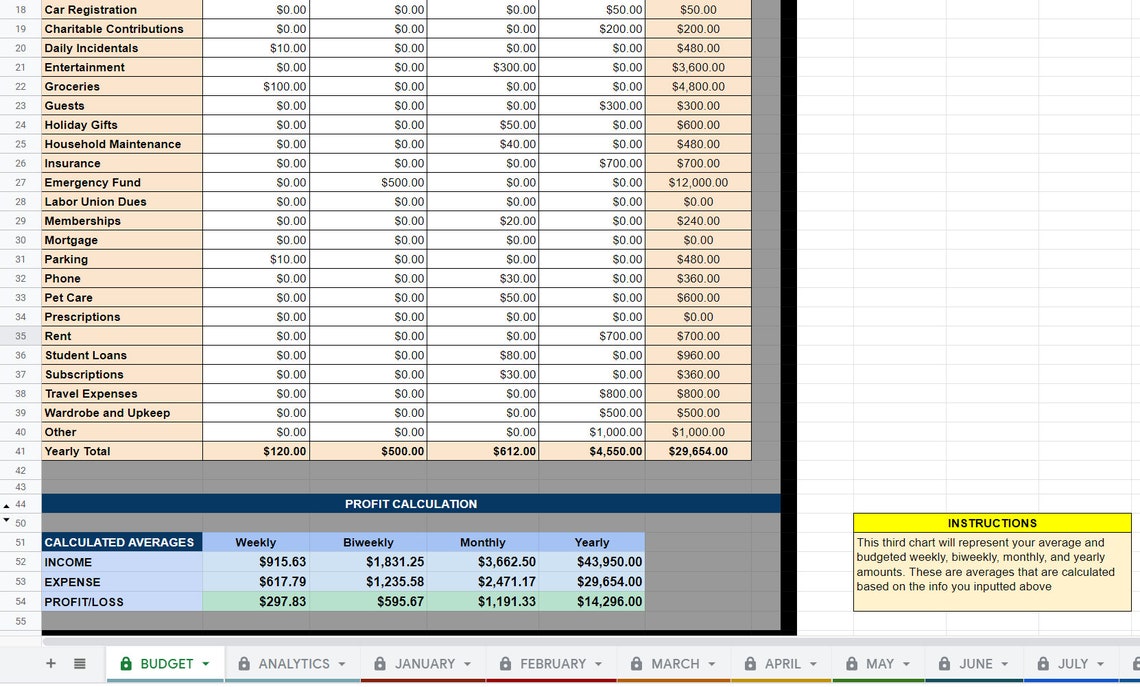Image resolution: width=1140 pixels, height=687 pixels.
Task: Open the BUDGET tab dropdown menu
Action: (x=206, y=663)
